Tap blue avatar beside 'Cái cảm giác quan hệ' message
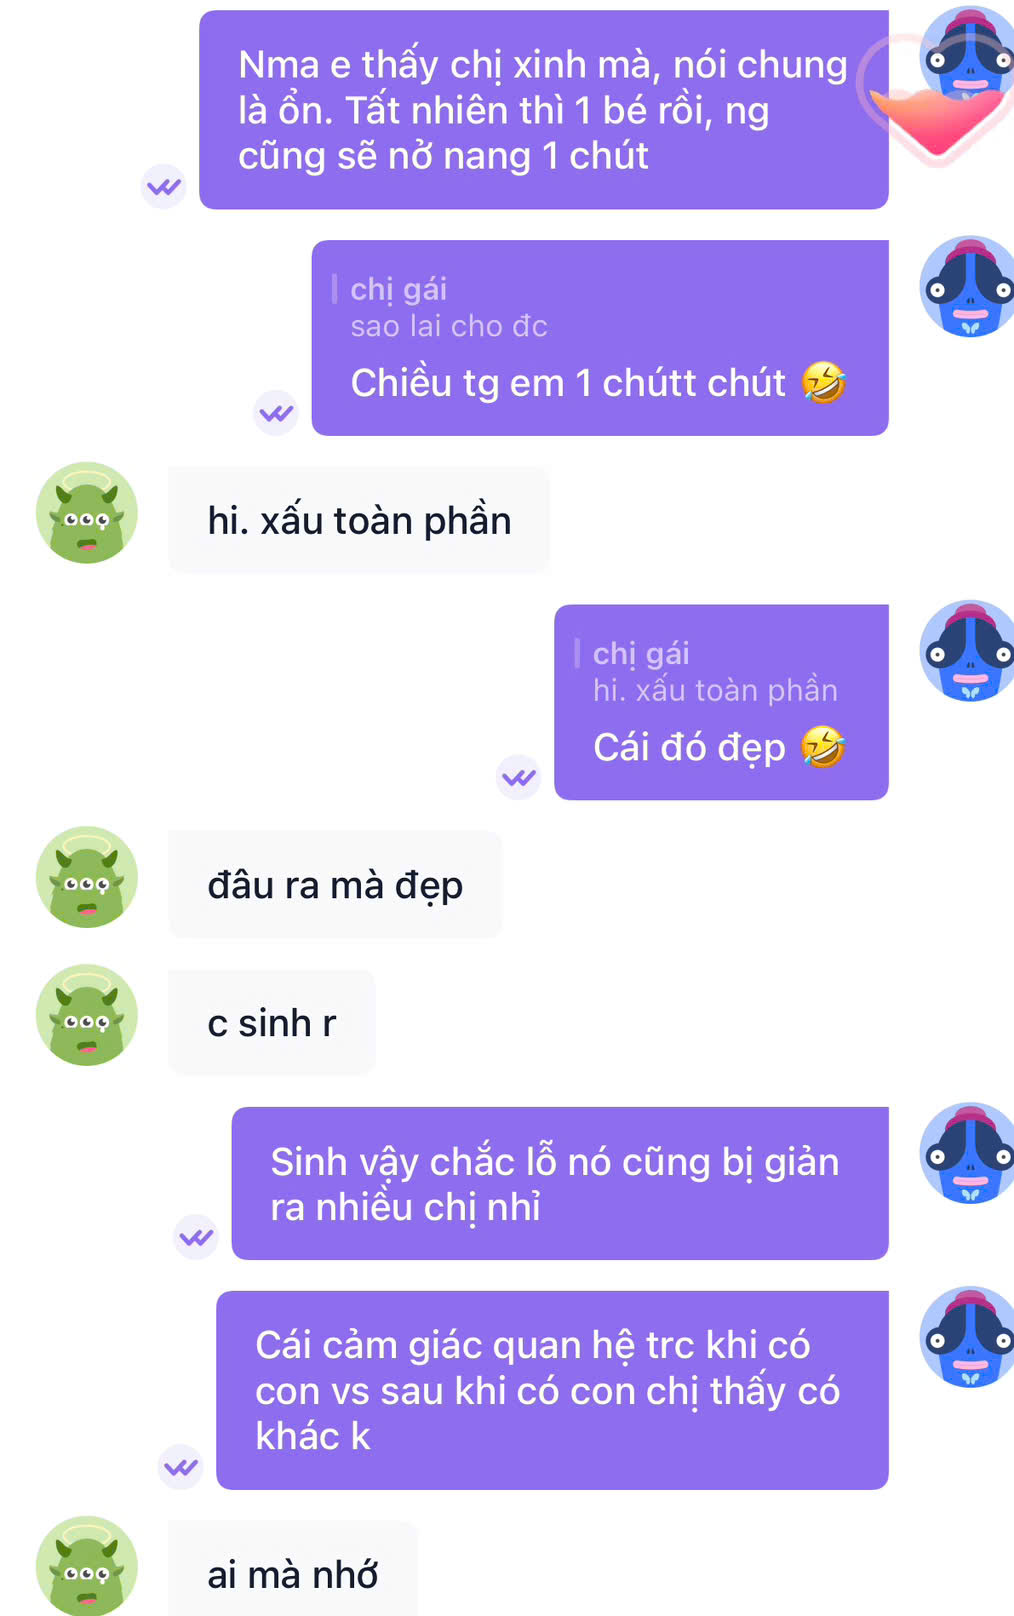The height and width of the screenshot is (1616, 1014). tap(967, 1337)
